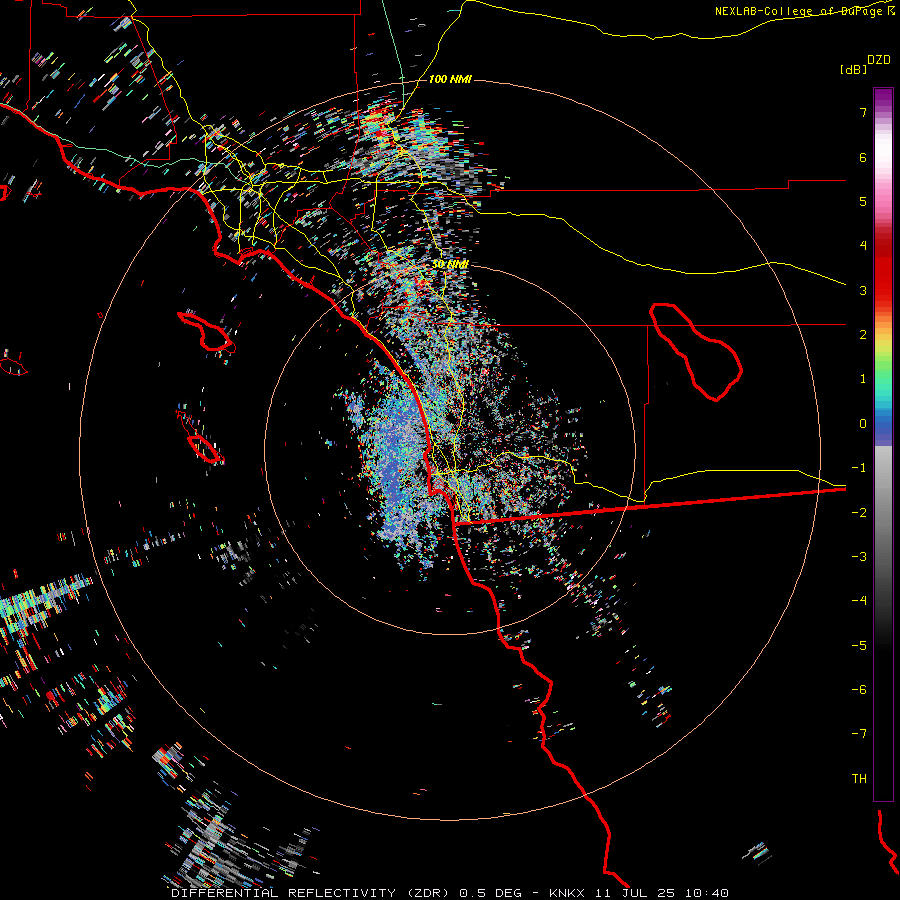Click the scale value 3 on legend

point(863,290)
